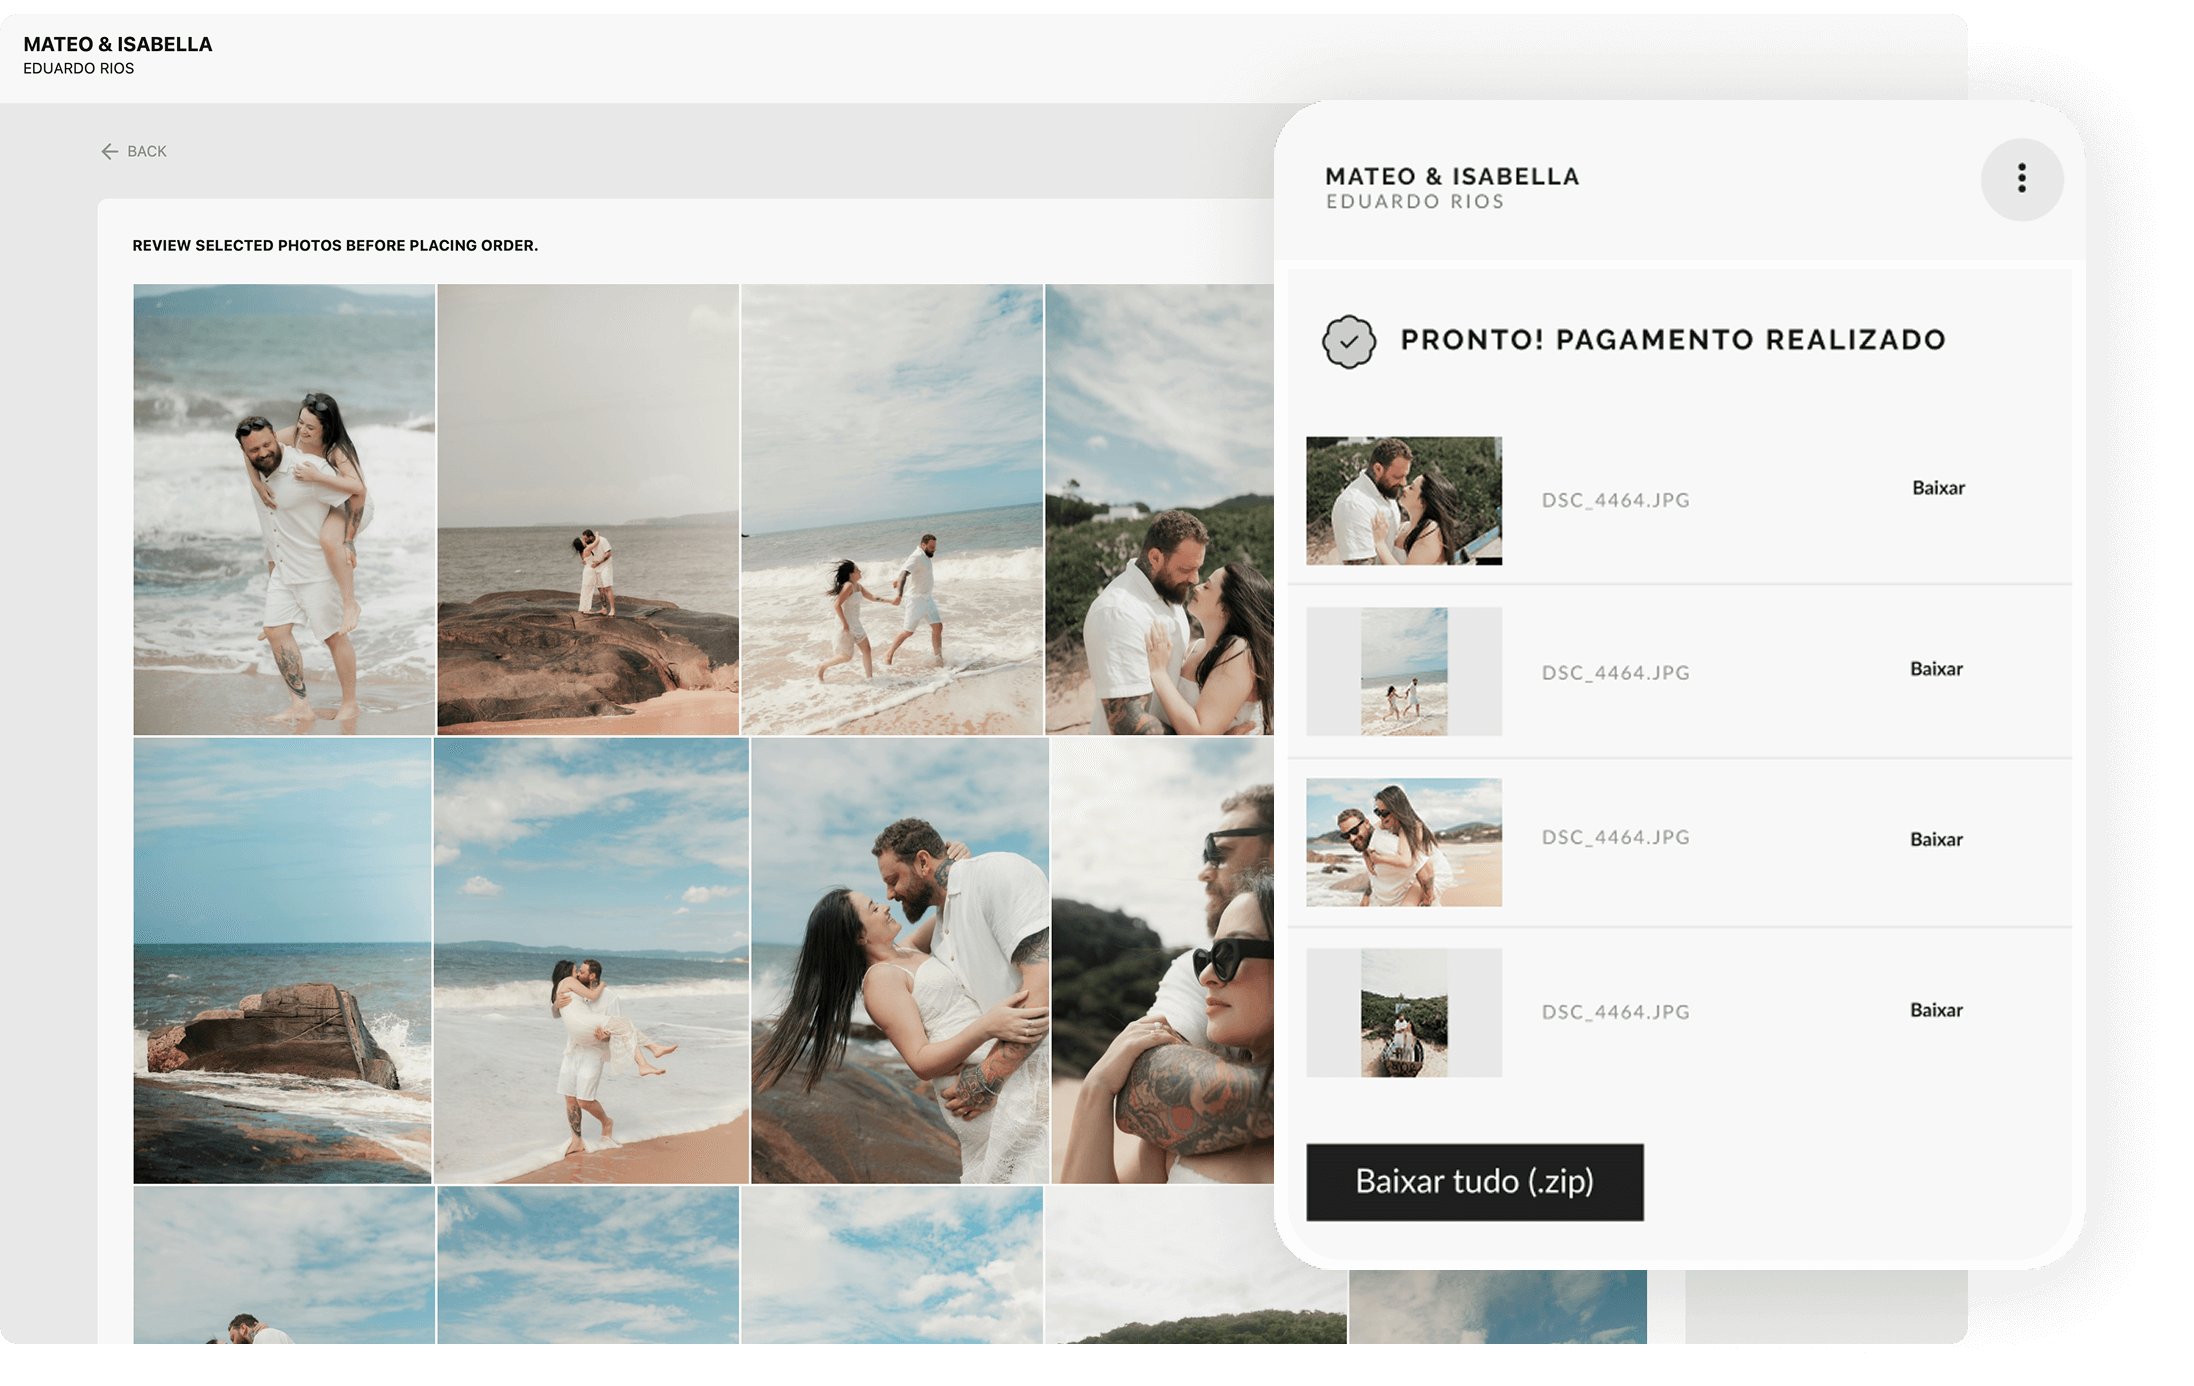Download the second listed photo via Baixar
Viewport: 2194px width, 1386px height.
coord(1935,669)
